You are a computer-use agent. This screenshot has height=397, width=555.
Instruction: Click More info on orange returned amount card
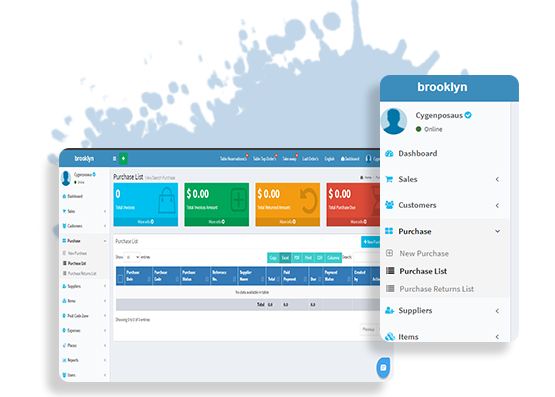[287, 222]
